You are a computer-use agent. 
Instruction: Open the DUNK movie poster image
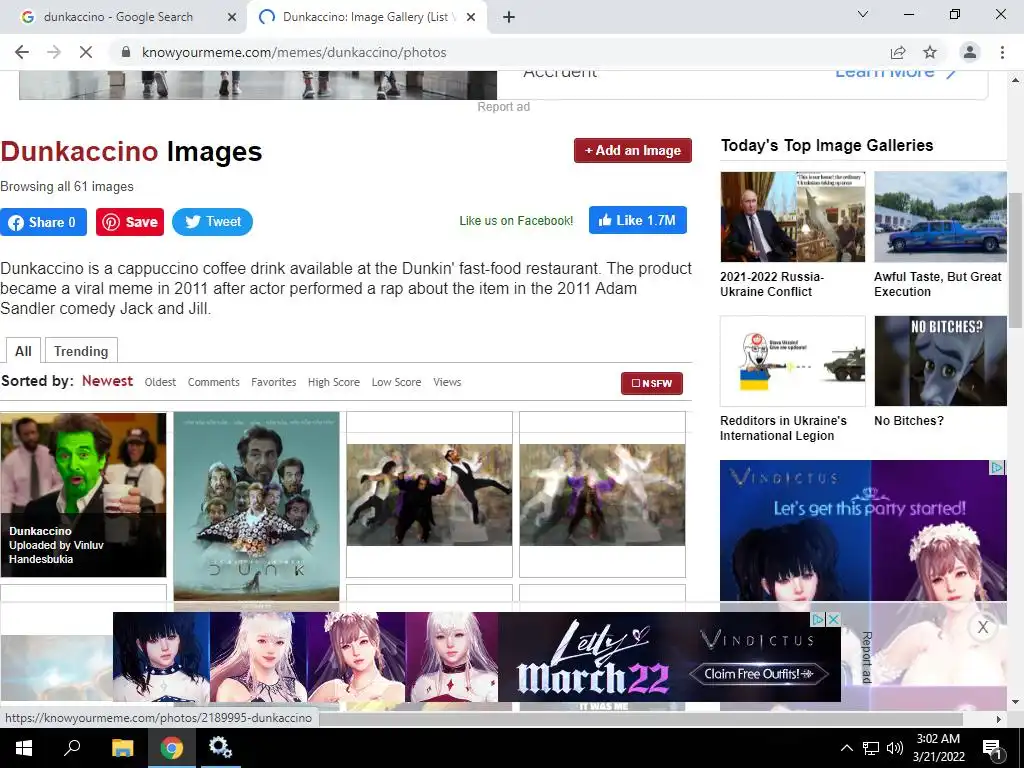click(x=256, y=506)
